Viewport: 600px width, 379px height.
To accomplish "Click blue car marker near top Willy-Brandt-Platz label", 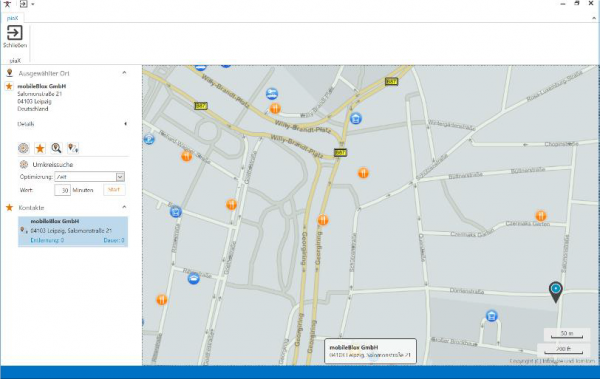I will tap(272, 94).
